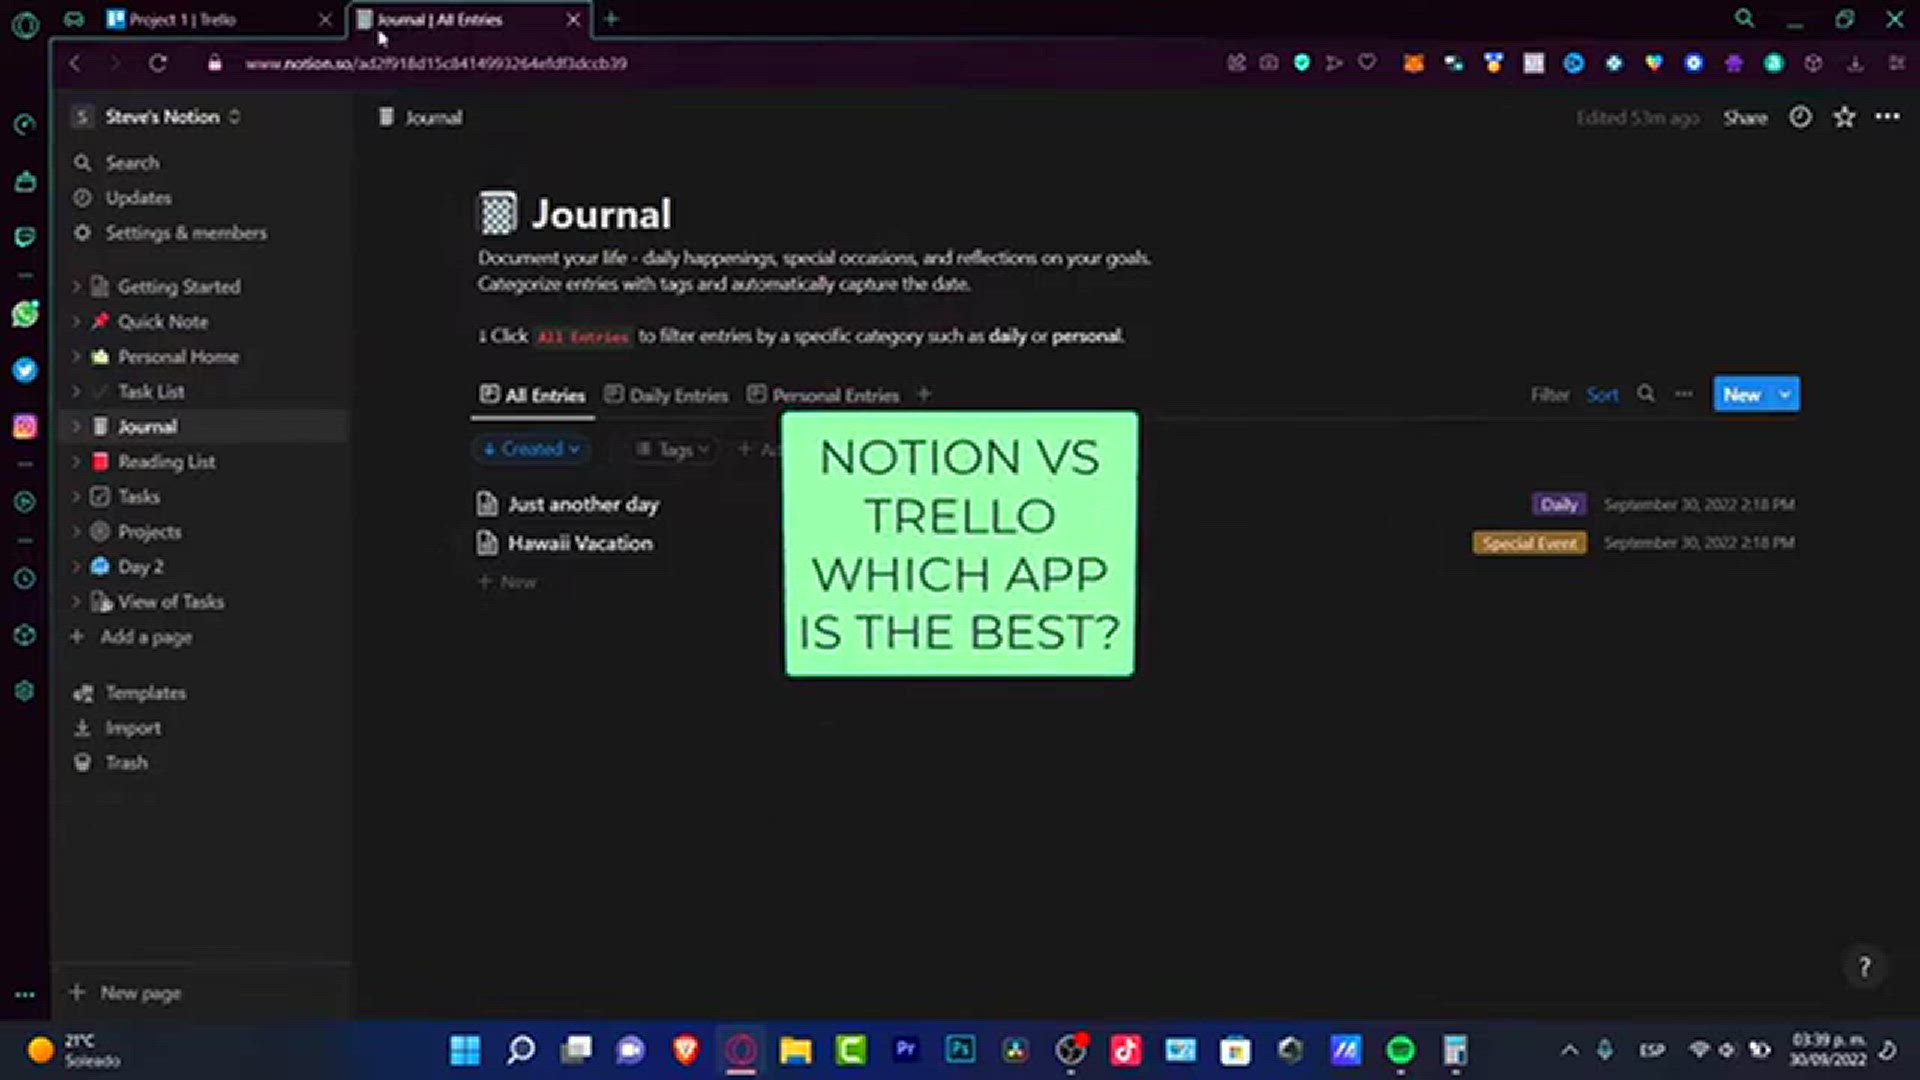The width and height of the screenshot is (1920, 1080).
Task: Expand the Personal Home page toggle
Action: pyautogui.click(x=76, y=356)
